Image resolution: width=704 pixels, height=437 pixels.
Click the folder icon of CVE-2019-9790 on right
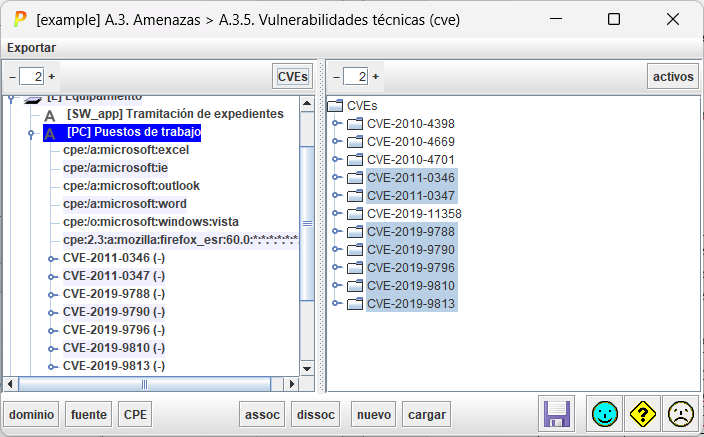click(x=355, y=249)
